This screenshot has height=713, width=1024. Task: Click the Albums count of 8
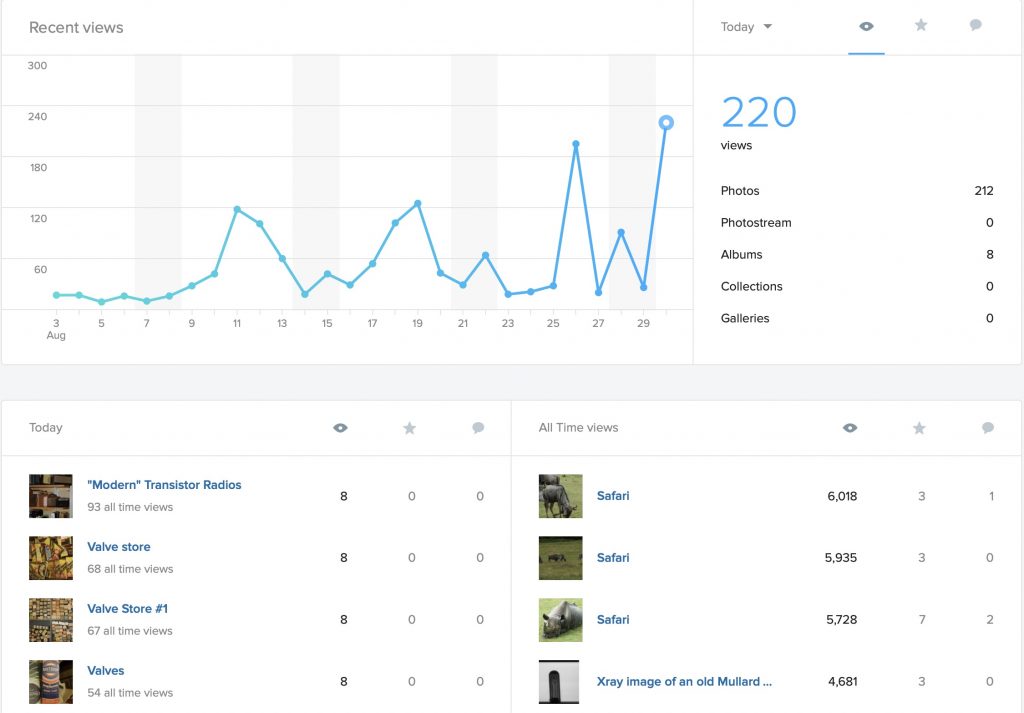pyautogui.click(x=990, y=255)
